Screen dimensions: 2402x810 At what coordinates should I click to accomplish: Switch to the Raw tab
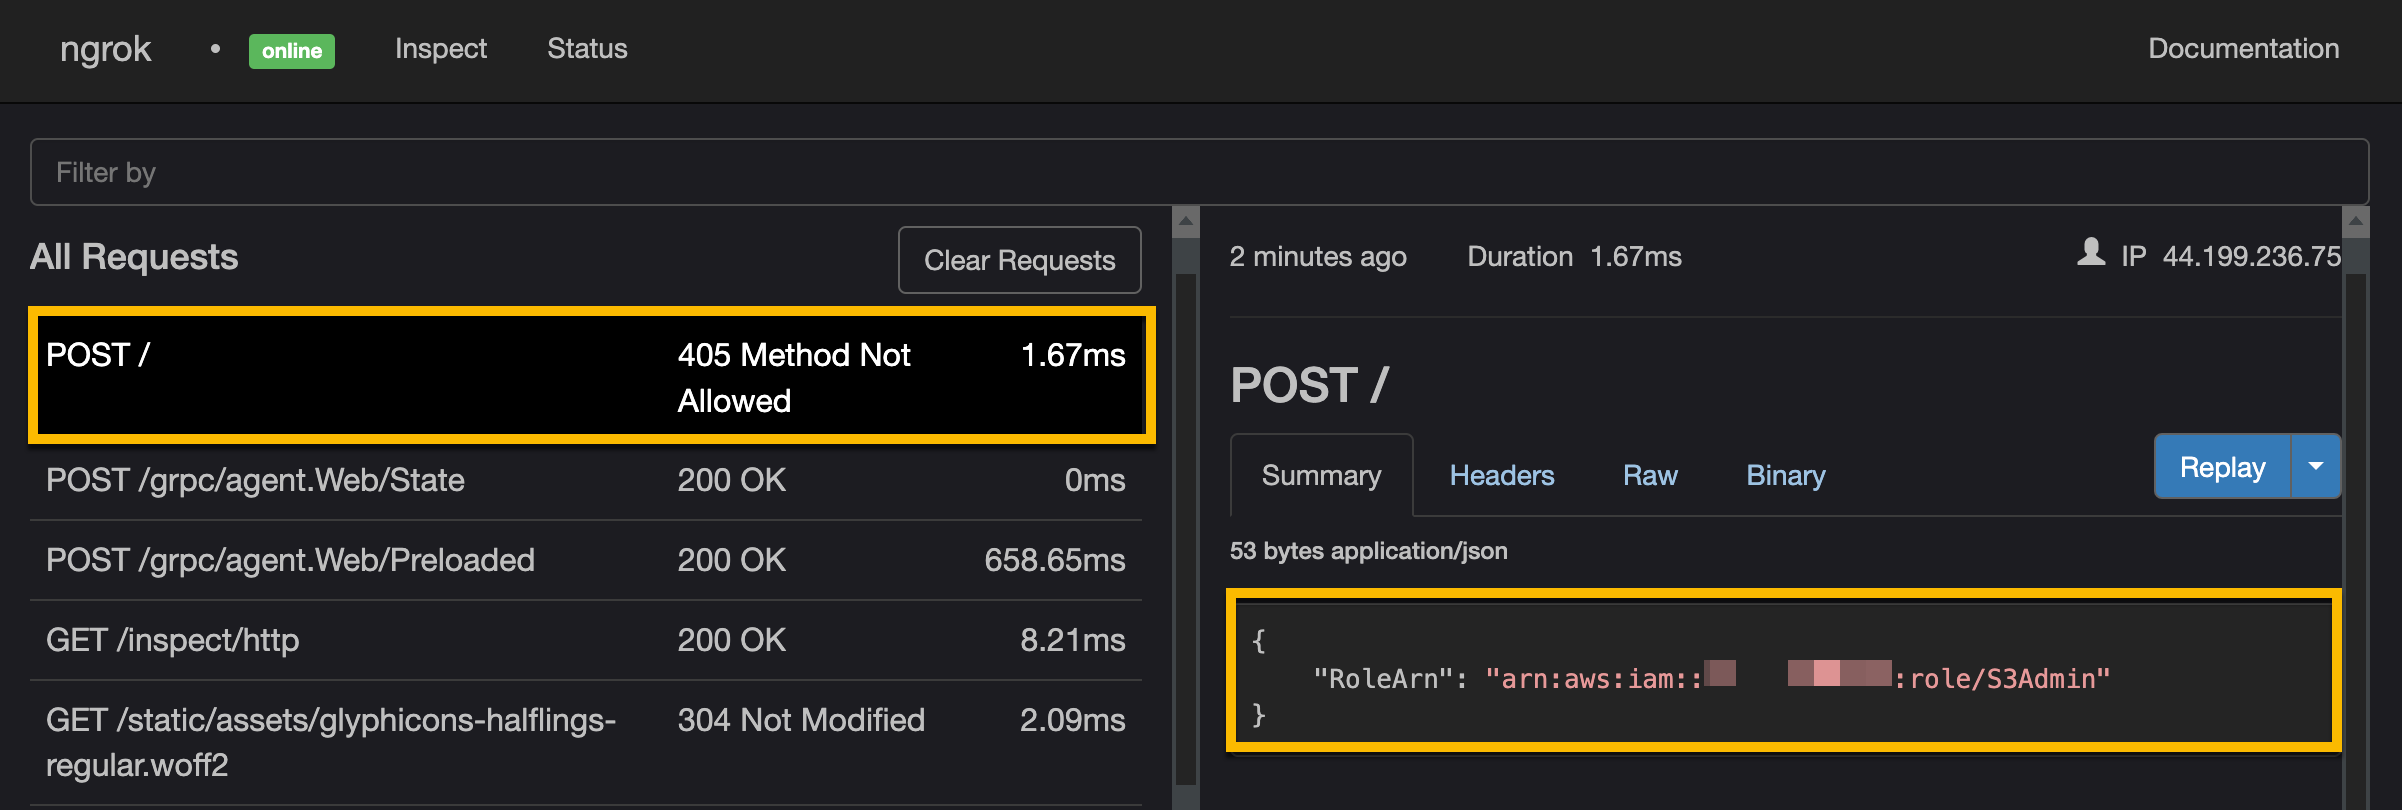pyautogui.click(x=1650, y=476)
